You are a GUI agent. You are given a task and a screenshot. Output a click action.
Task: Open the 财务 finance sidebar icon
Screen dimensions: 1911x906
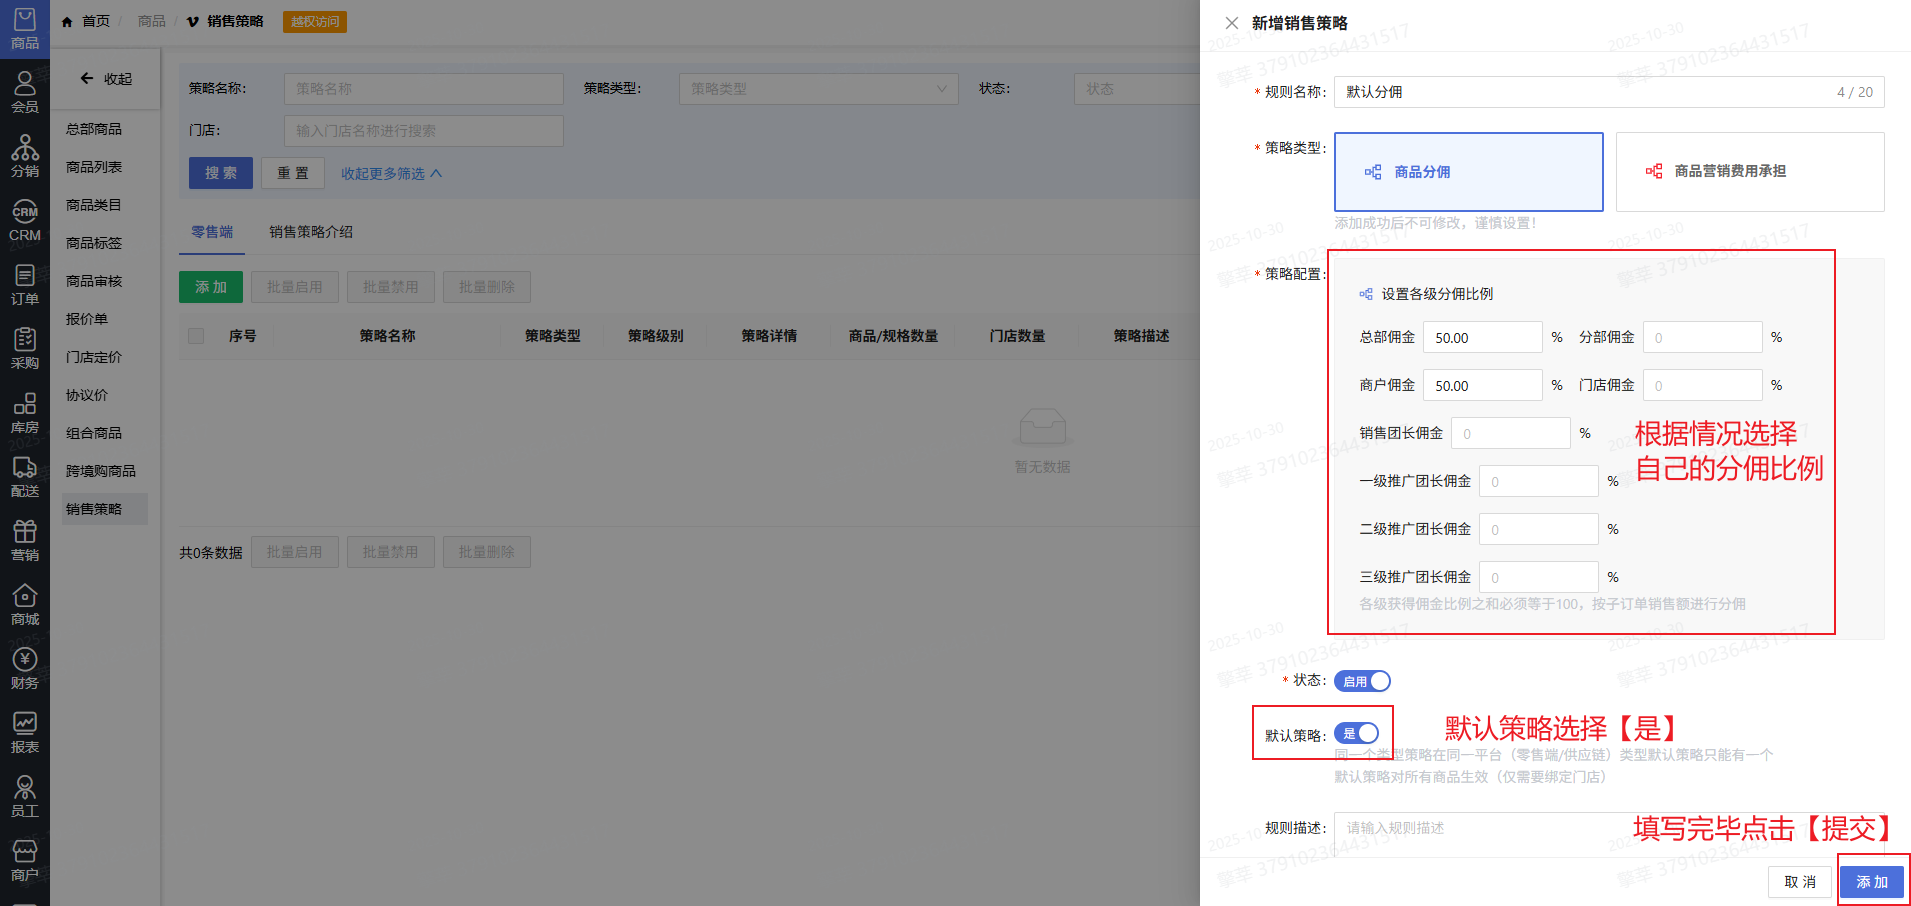click(x=25, y=668)
